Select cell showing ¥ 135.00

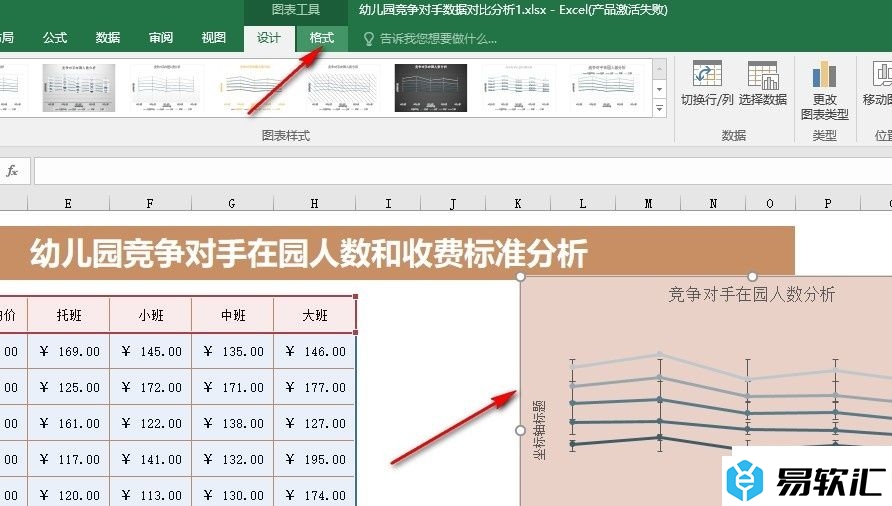[x=233, y=351]
